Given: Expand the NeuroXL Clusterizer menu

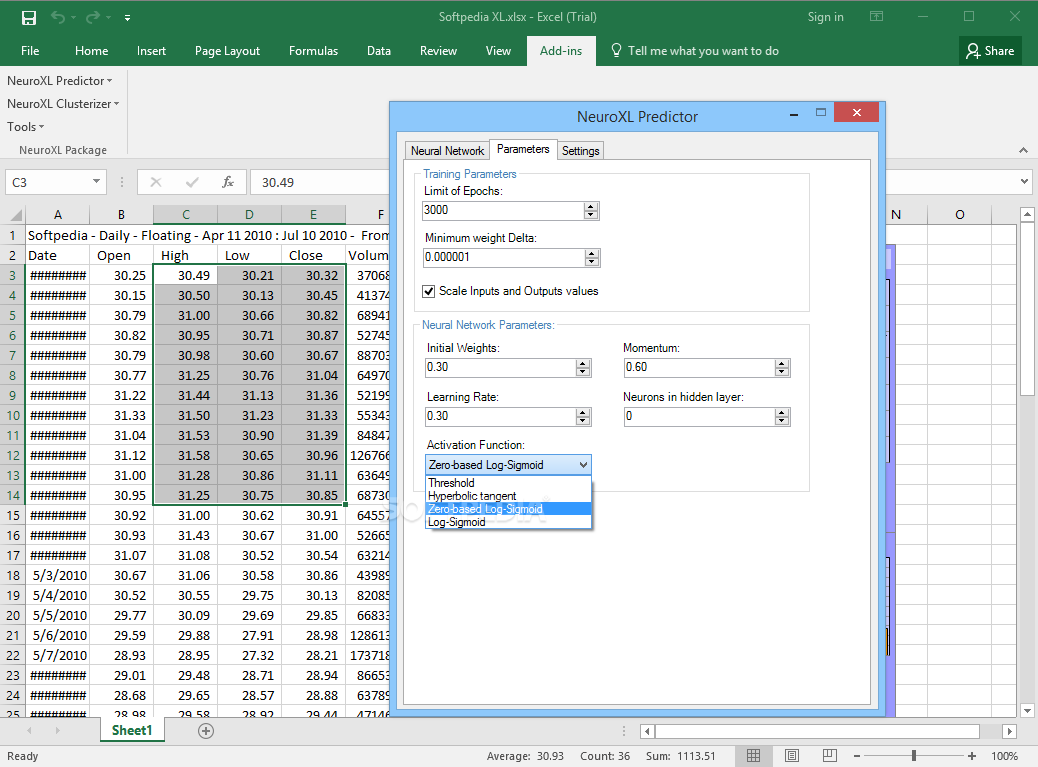Looking at the screenshot, I should point(63,104).
